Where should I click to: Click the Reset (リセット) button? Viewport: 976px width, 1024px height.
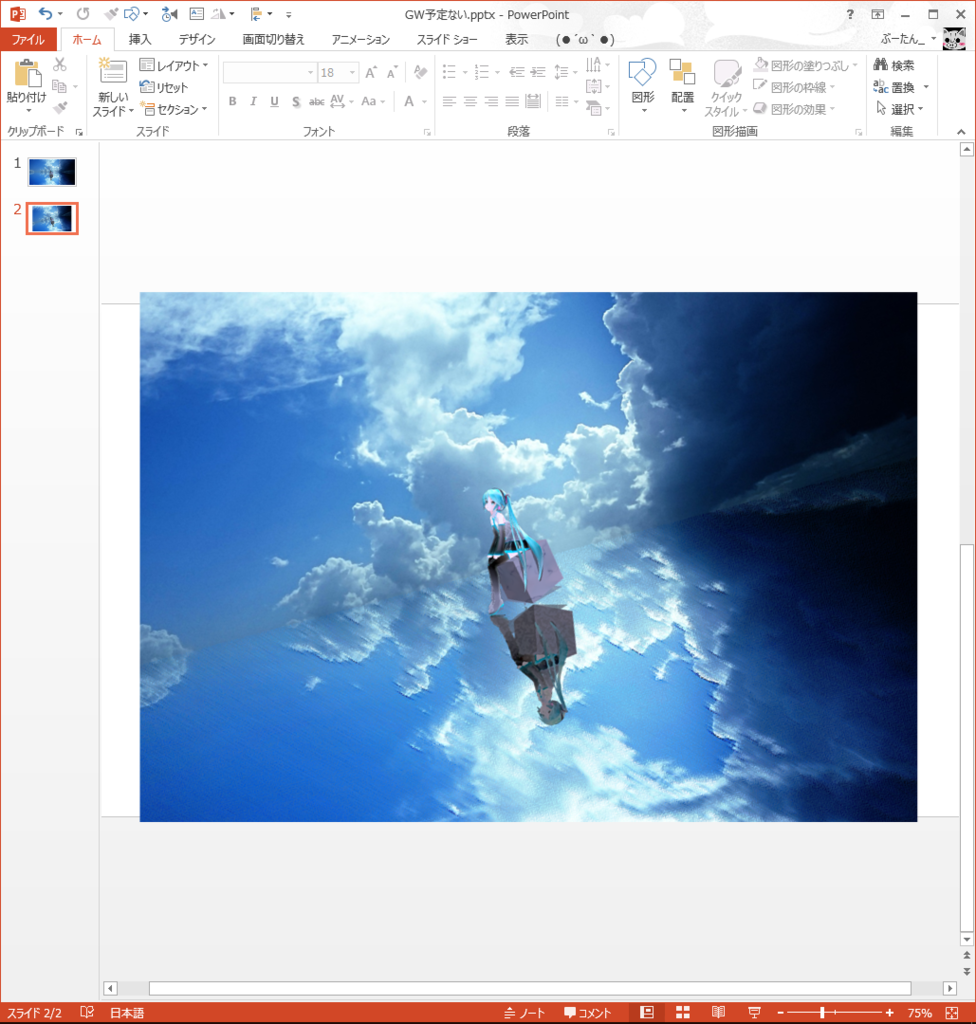coord(164,87)
